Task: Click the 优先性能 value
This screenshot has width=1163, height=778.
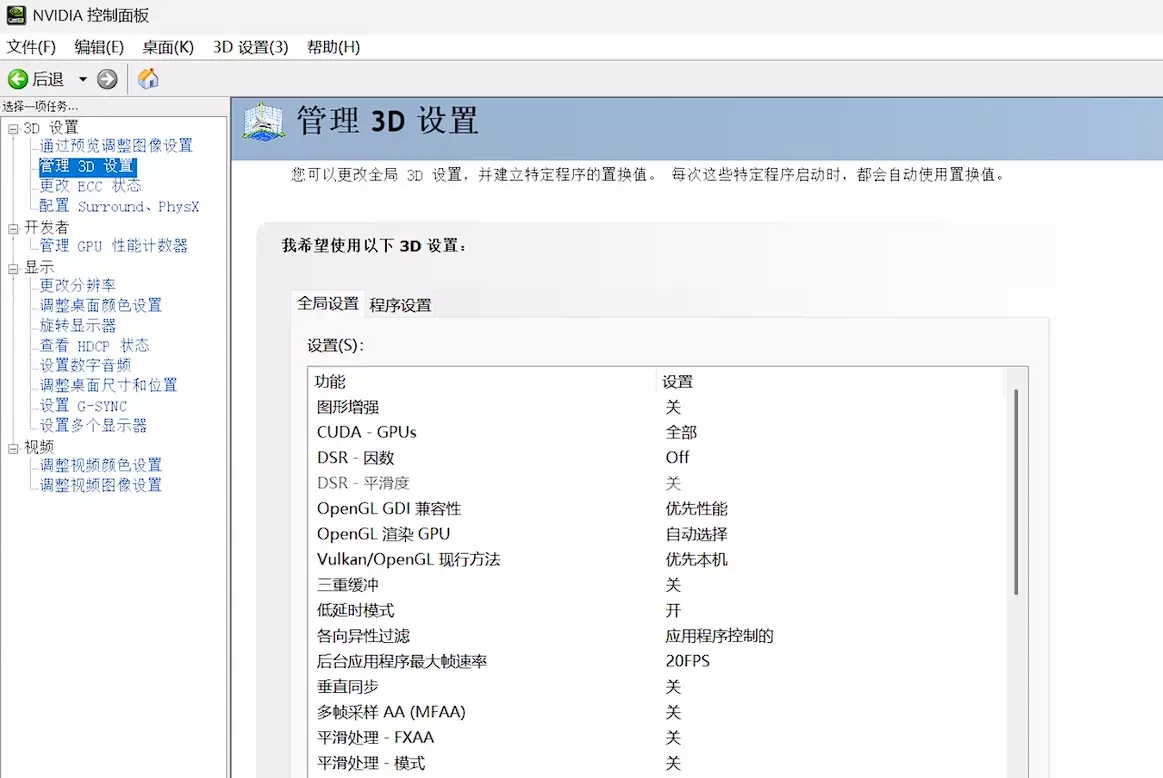Action: pos(696,509)
